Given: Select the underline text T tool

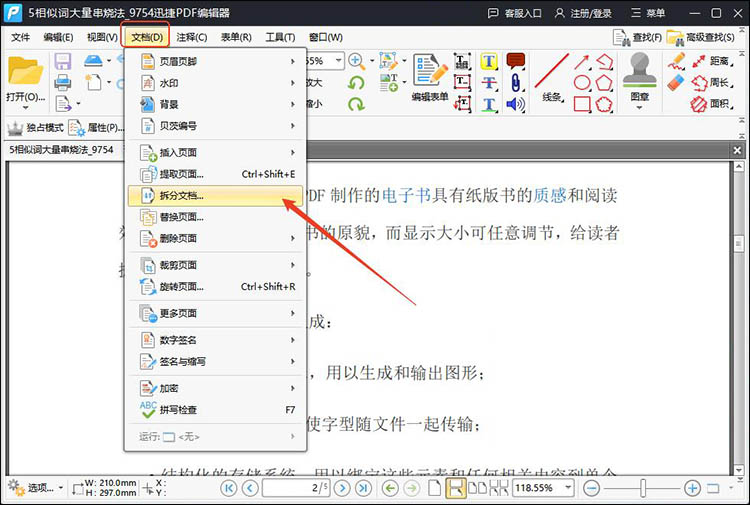Looking at the screenshot, I should tap(488, 104).
